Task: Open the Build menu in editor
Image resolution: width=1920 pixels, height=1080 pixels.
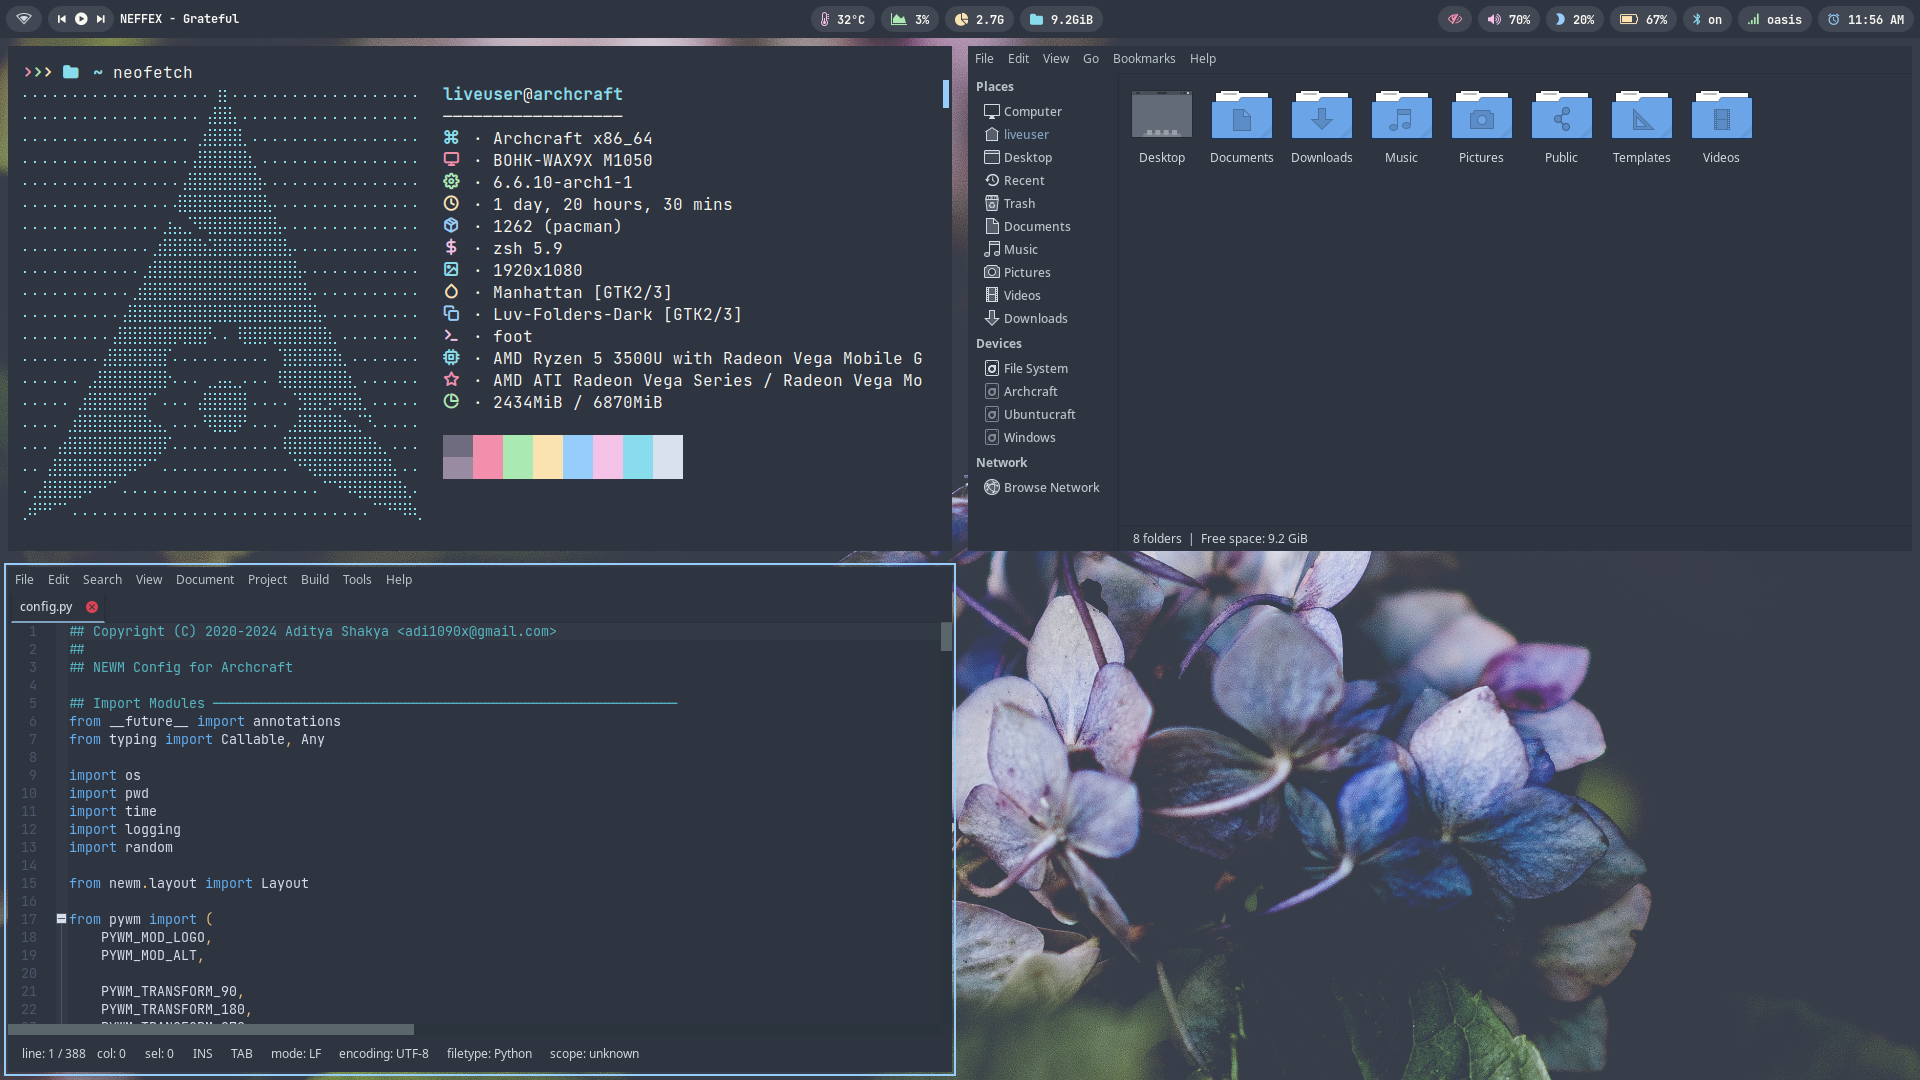Action: click(x=314, y=580)
